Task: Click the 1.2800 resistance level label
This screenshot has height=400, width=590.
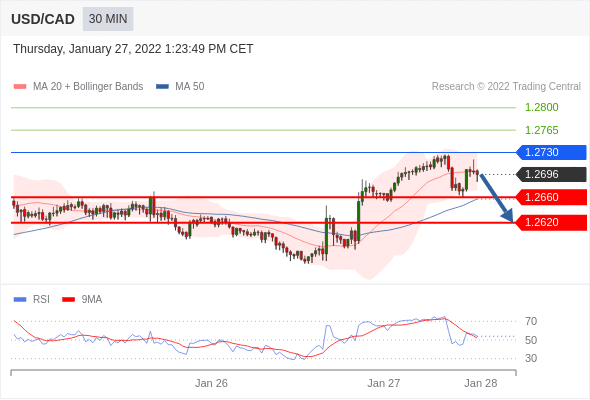Action: point(541,107)
